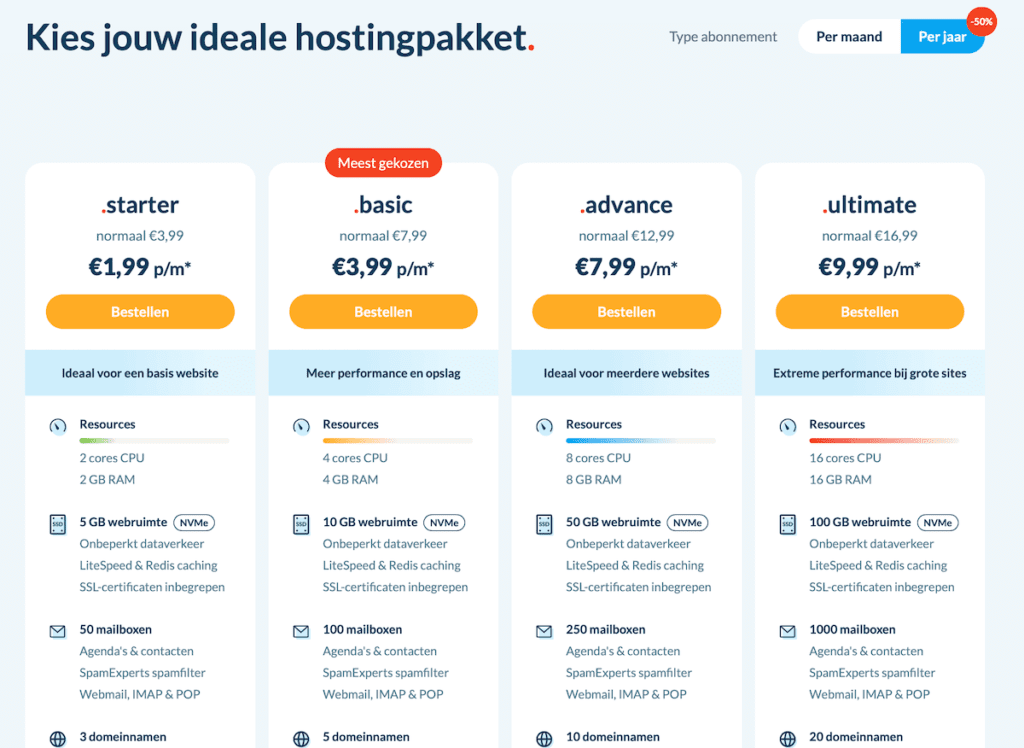
Task: Click the domains globe icon under .ultimate
Action: (787, 737)
